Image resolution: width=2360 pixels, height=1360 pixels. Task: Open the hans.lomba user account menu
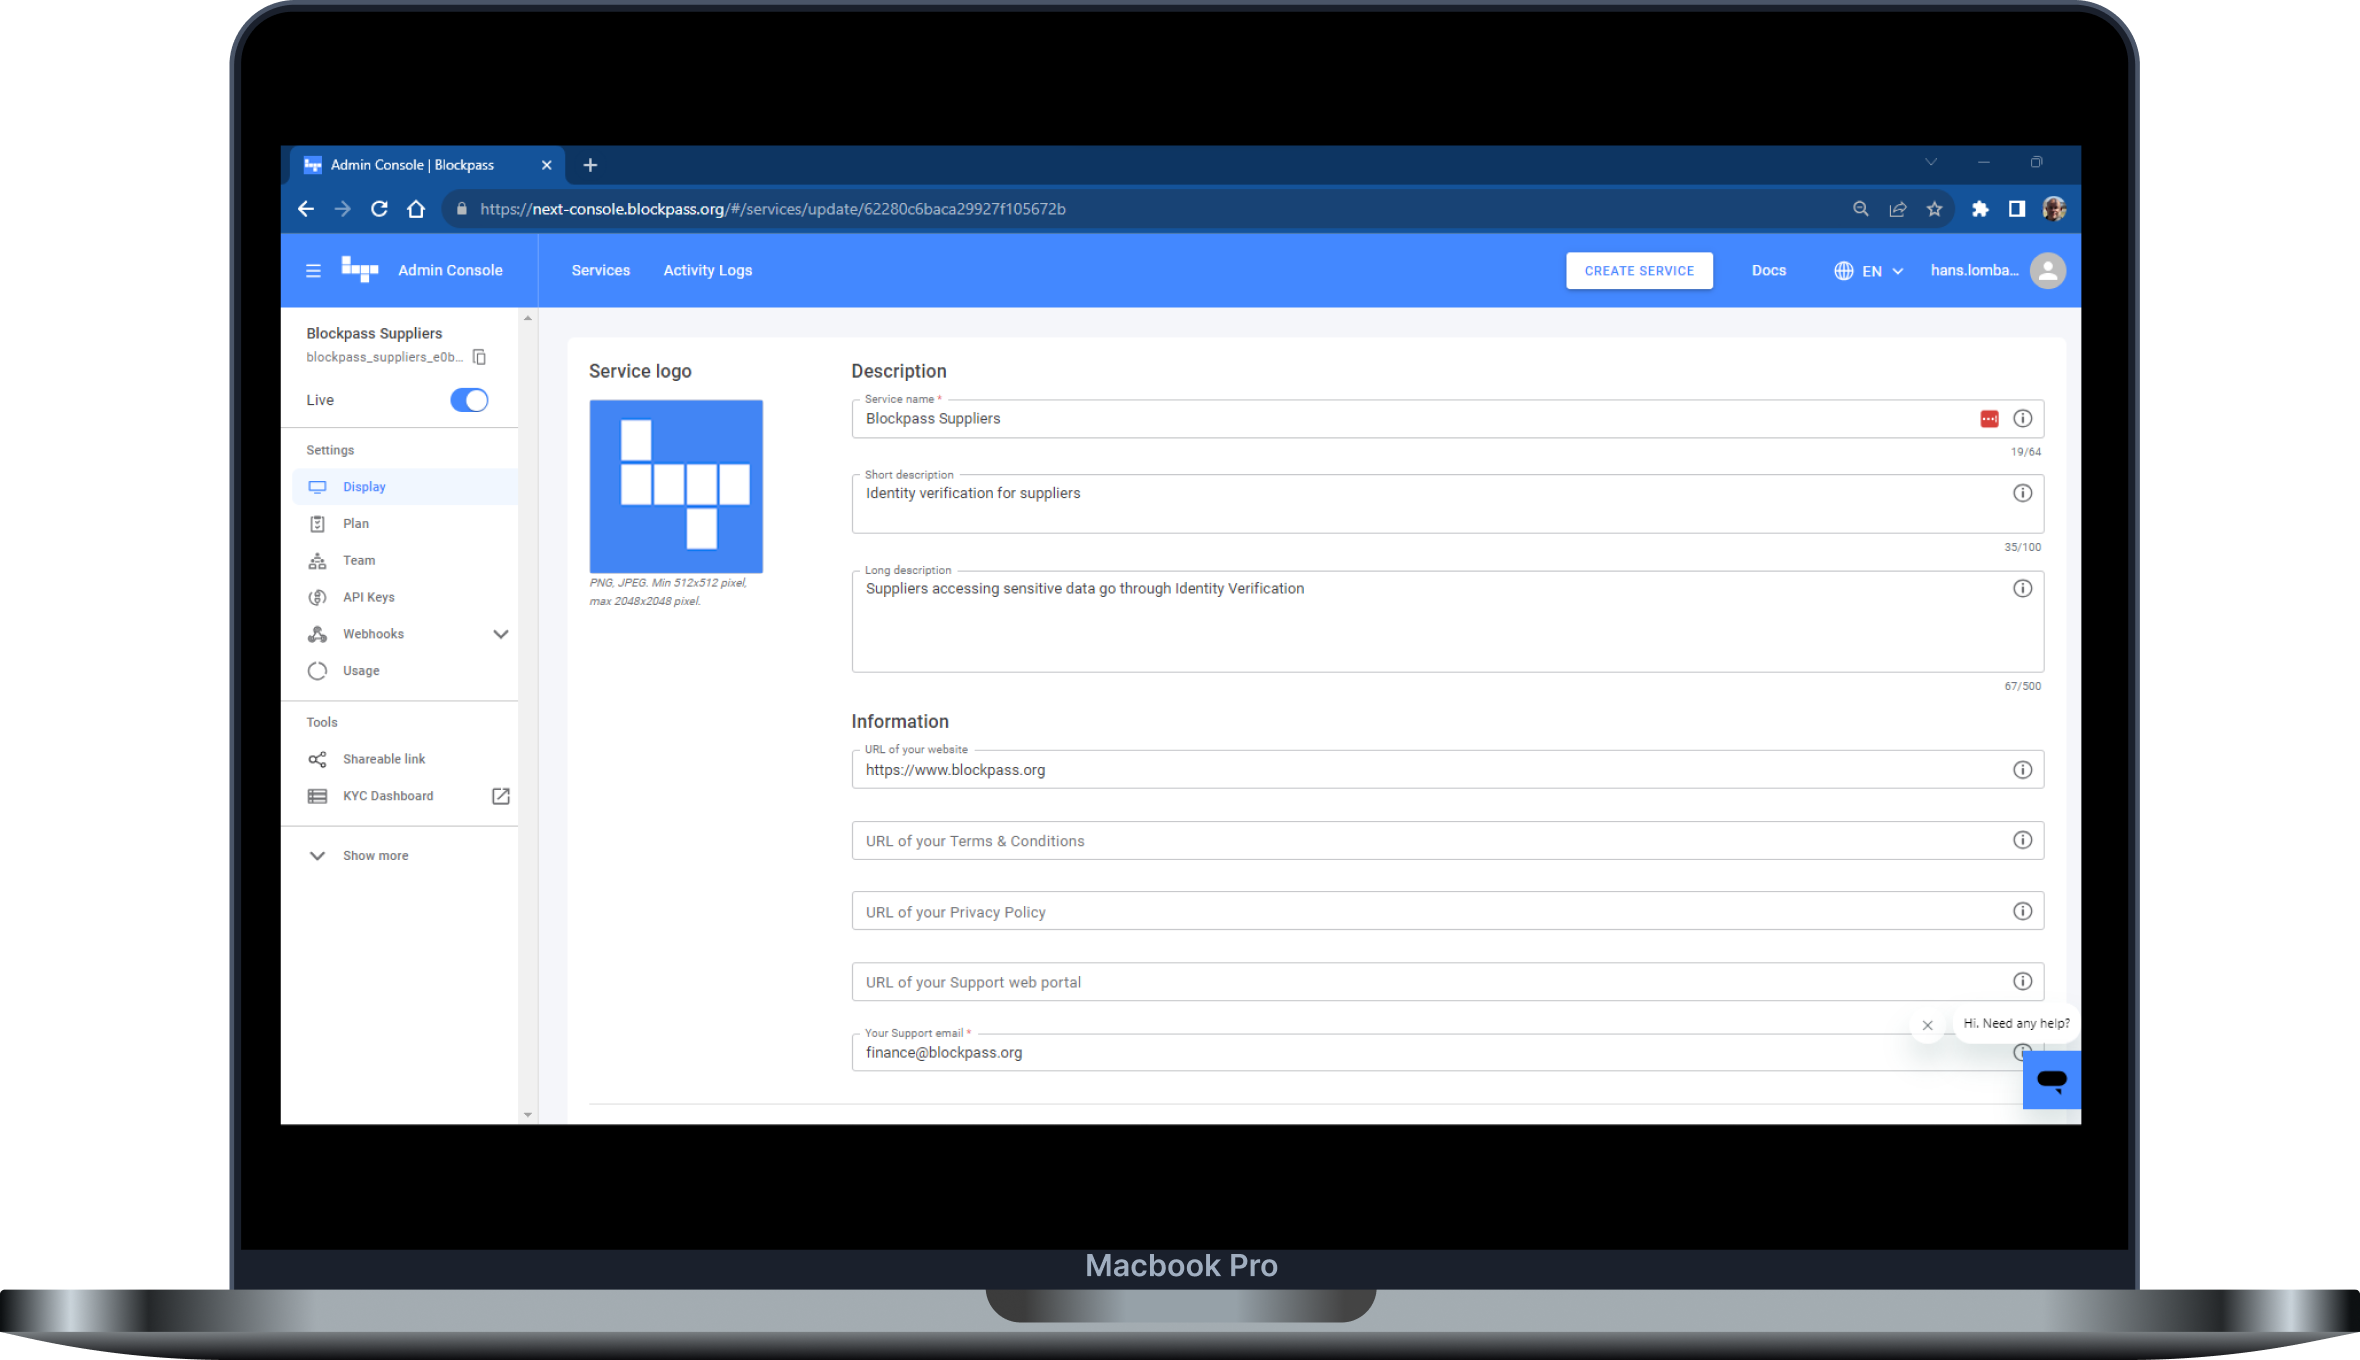1998,270
